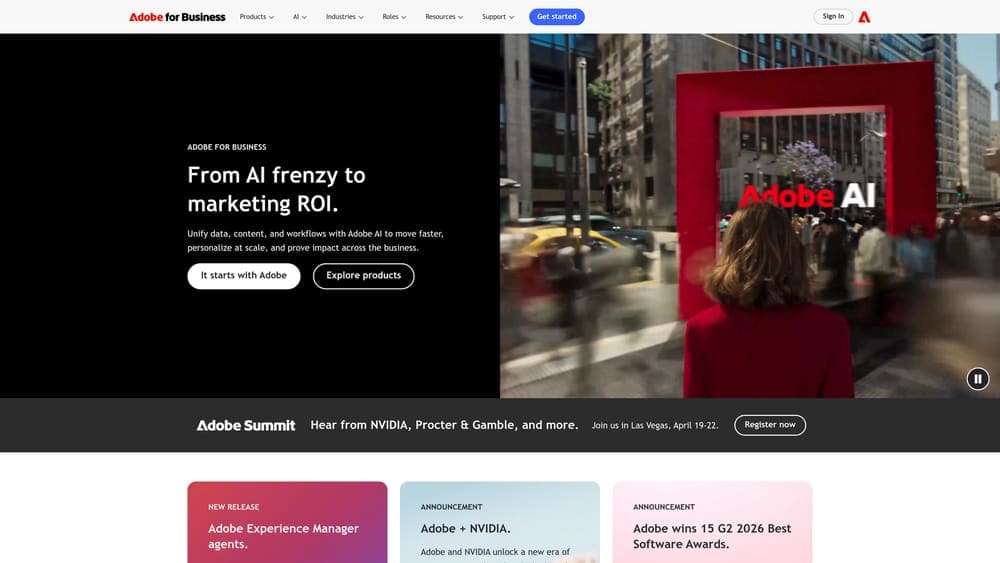1000x563 pixels.
Task: Click the Adobe AI hero video image
Action: [750, 216]
